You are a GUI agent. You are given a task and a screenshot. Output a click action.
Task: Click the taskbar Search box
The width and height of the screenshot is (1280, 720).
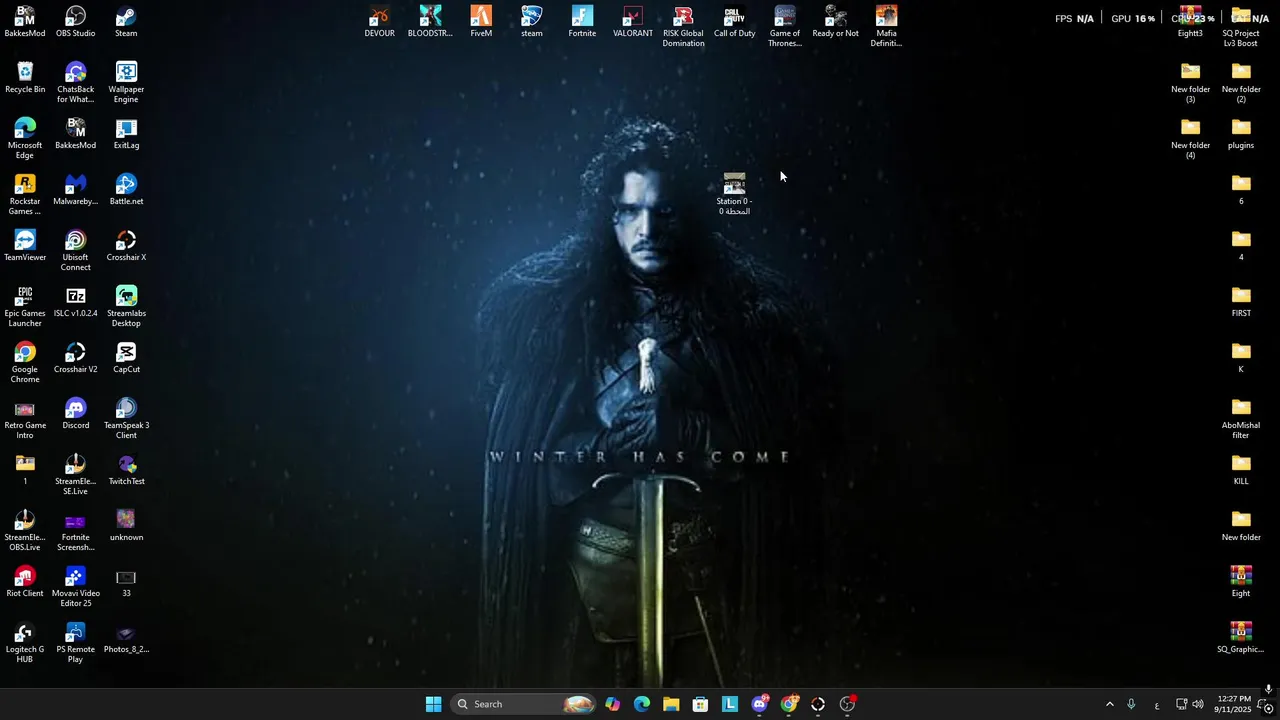[x=524, y=704]
